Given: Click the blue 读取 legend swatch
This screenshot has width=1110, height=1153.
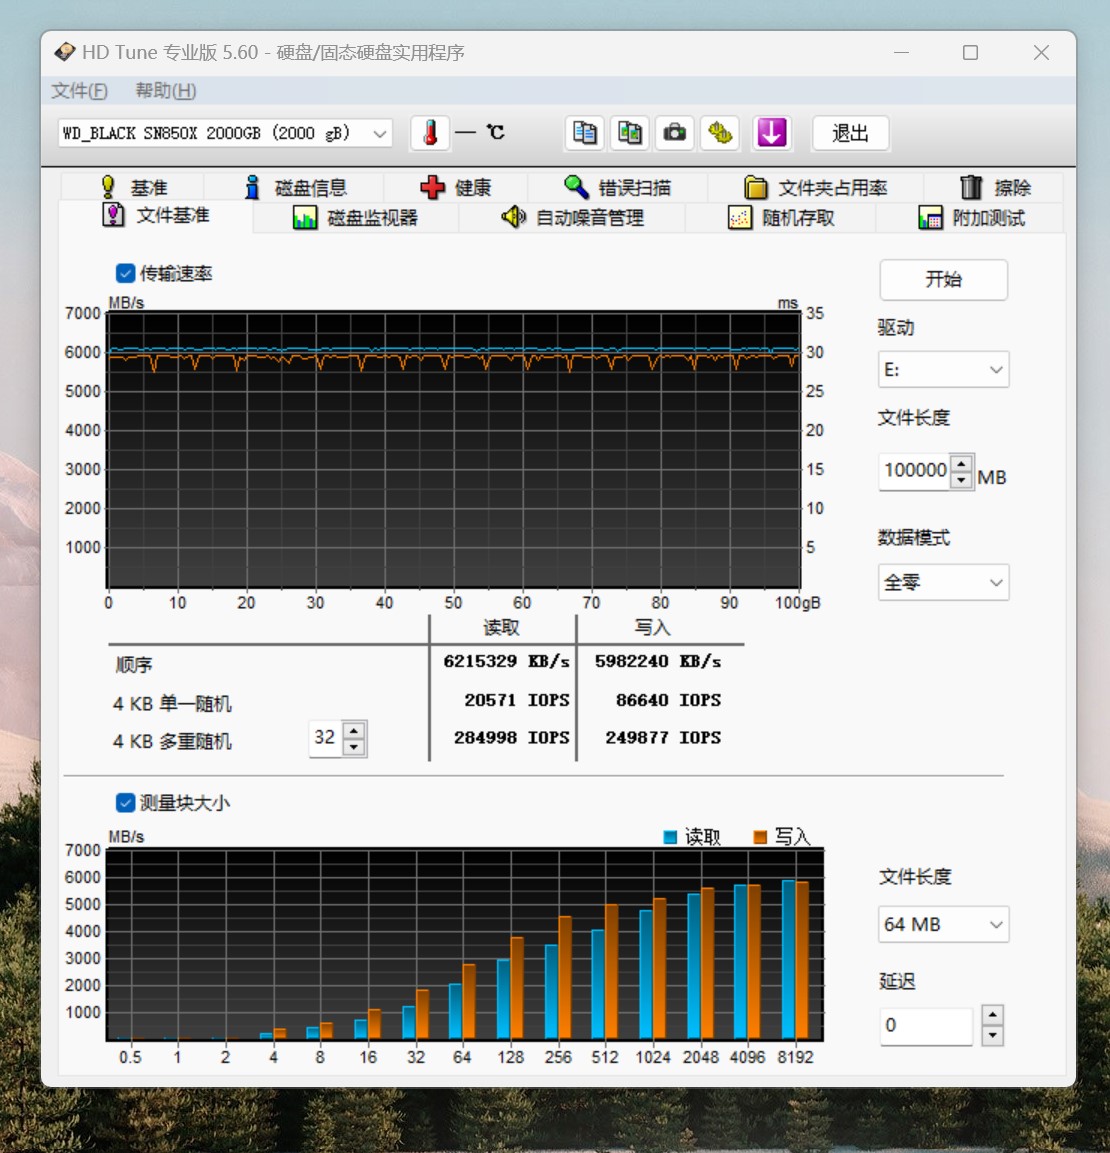Looking at the screenshot, I should click(x=670, y=837).
